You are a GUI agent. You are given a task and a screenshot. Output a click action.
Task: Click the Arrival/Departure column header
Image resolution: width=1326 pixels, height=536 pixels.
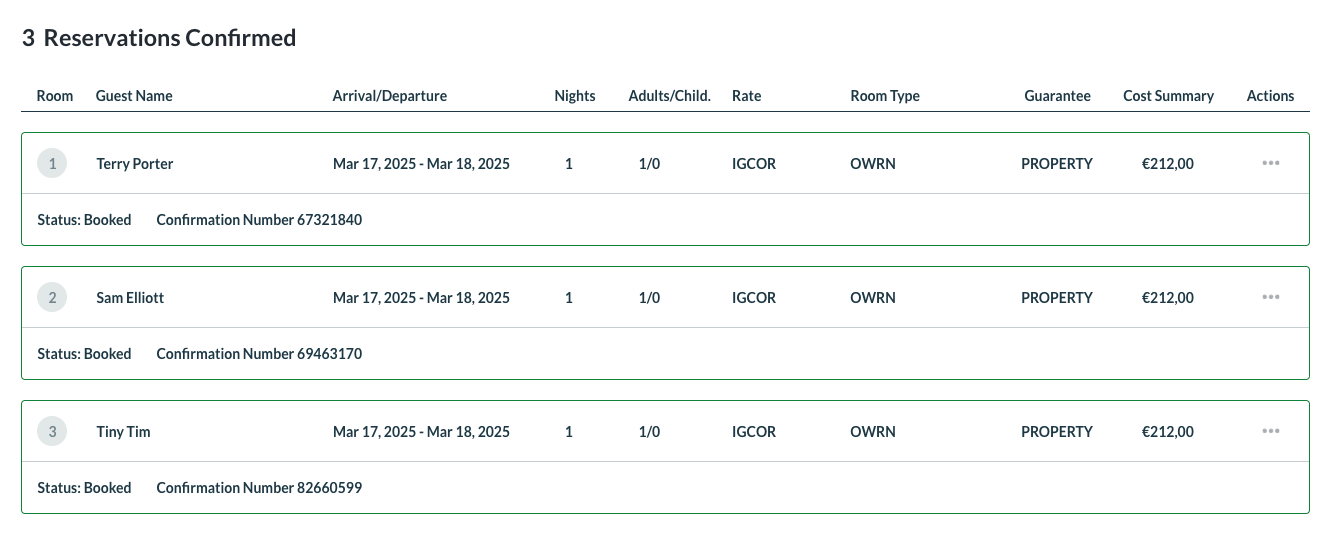(389, 96)
